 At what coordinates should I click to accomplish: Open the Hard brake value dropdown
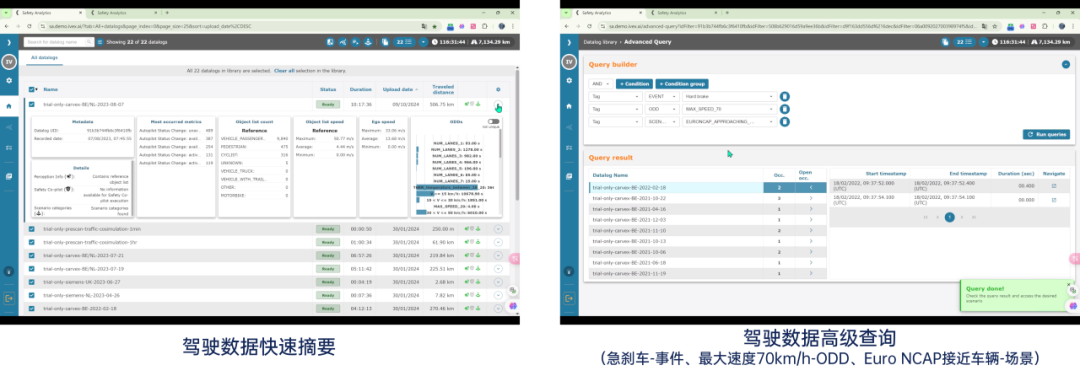(x=729, y=96)
